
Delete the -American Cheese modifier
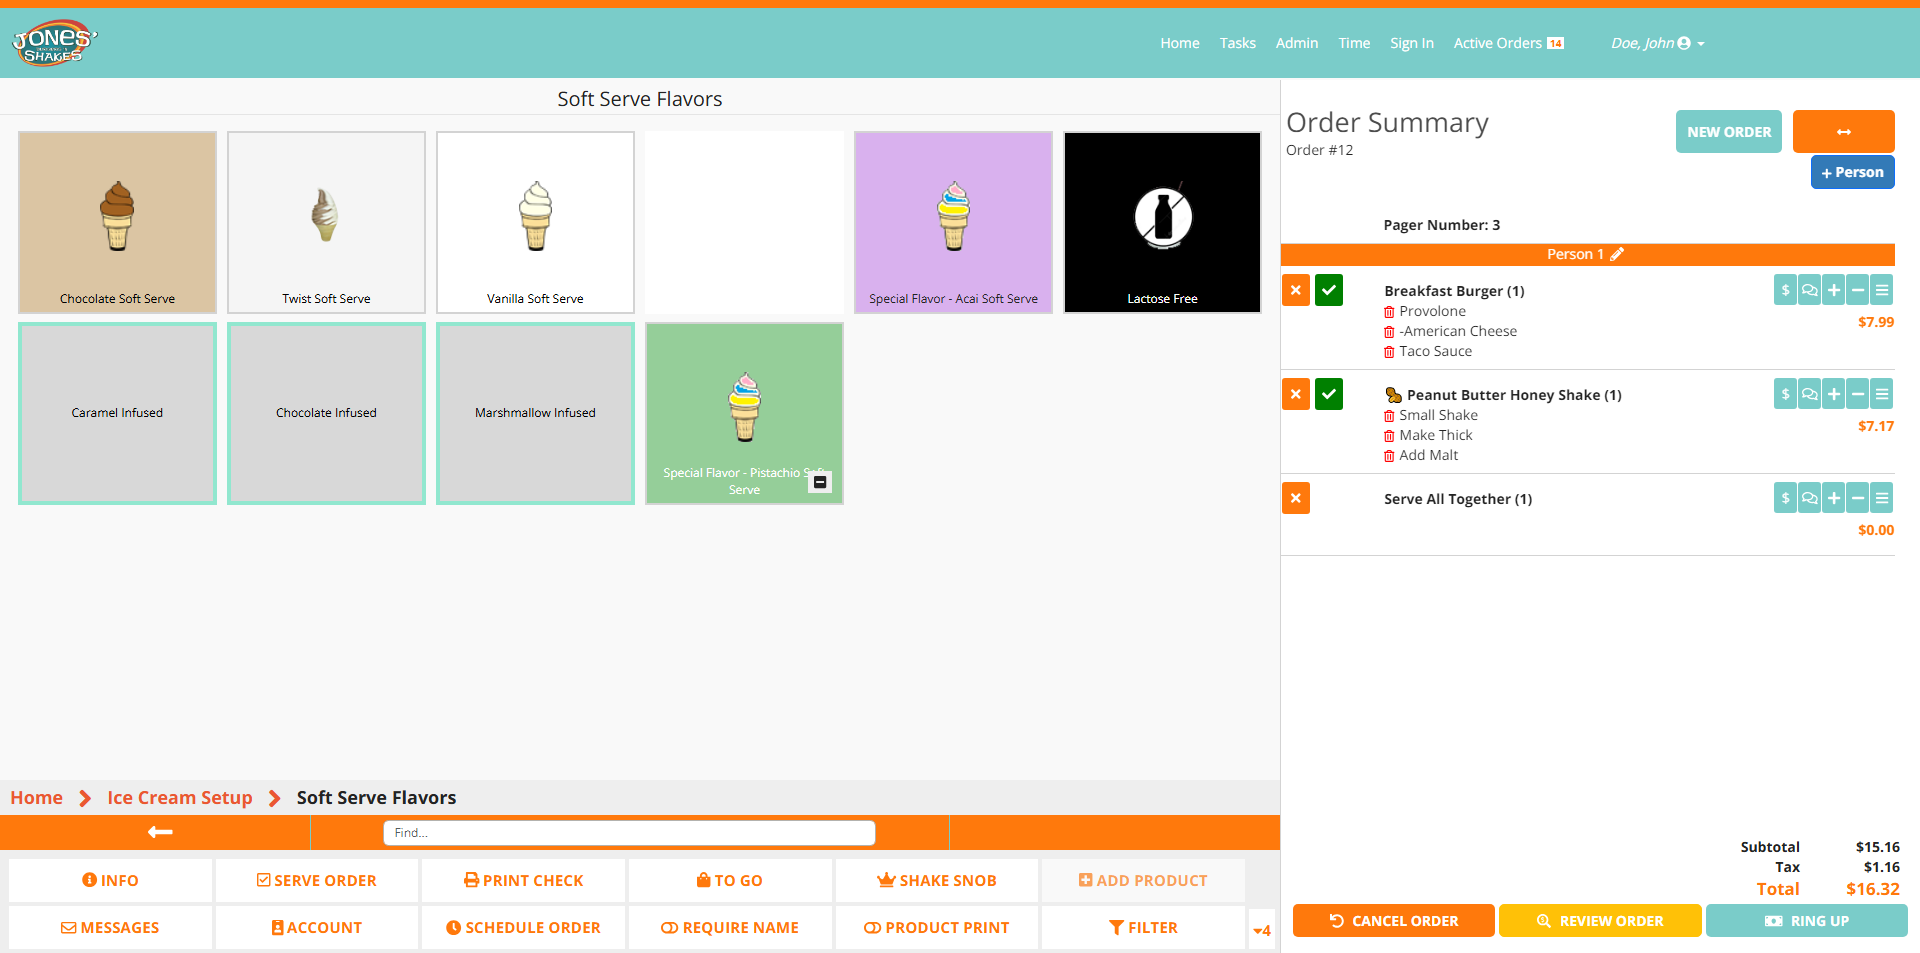(1389, 332)
